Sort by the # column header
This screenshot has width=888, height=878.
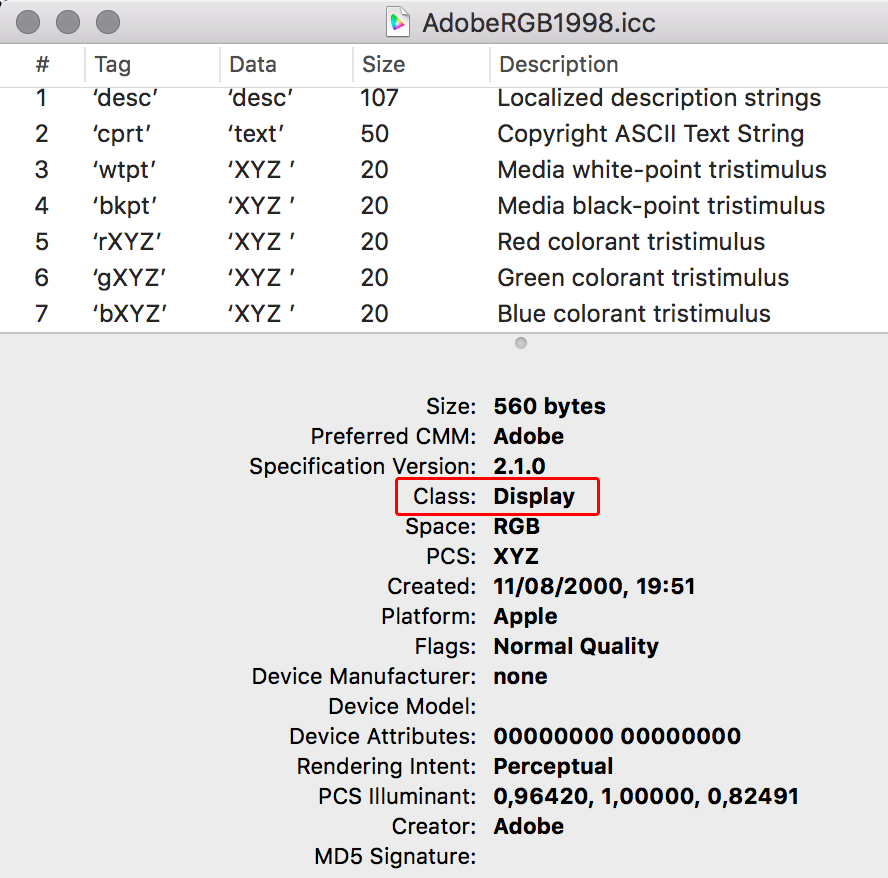[42, 65]
